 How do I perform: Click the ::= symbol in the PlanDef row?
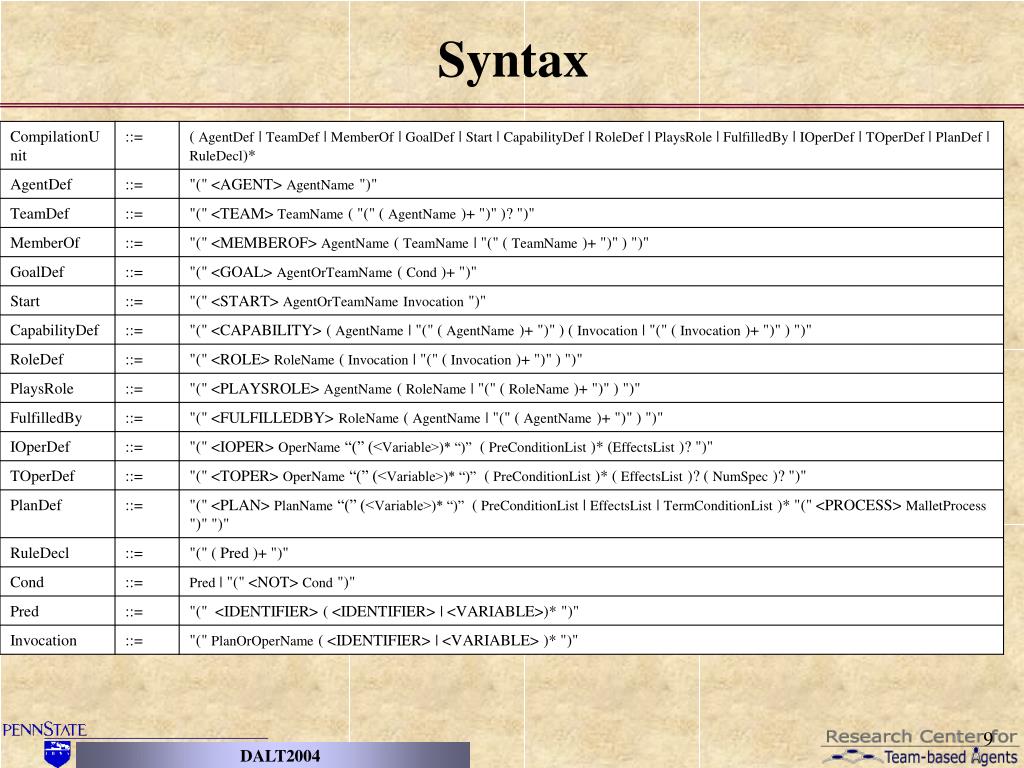tap(134, 506)
